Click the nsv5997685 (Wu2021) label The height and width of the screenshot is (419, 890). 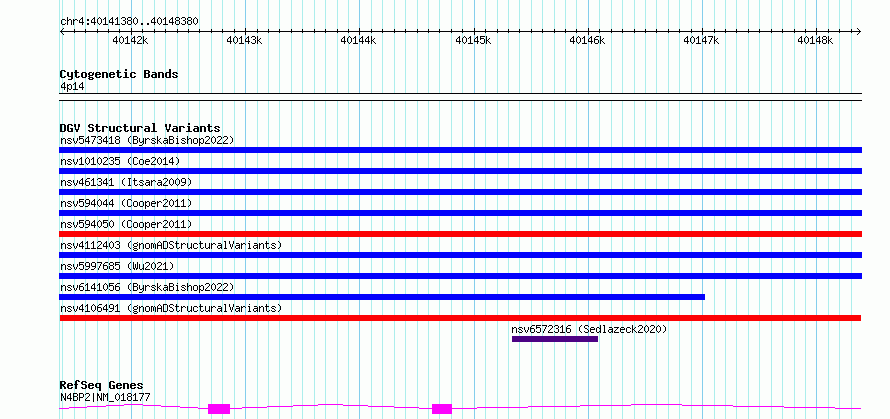click(x=117, y=266)
